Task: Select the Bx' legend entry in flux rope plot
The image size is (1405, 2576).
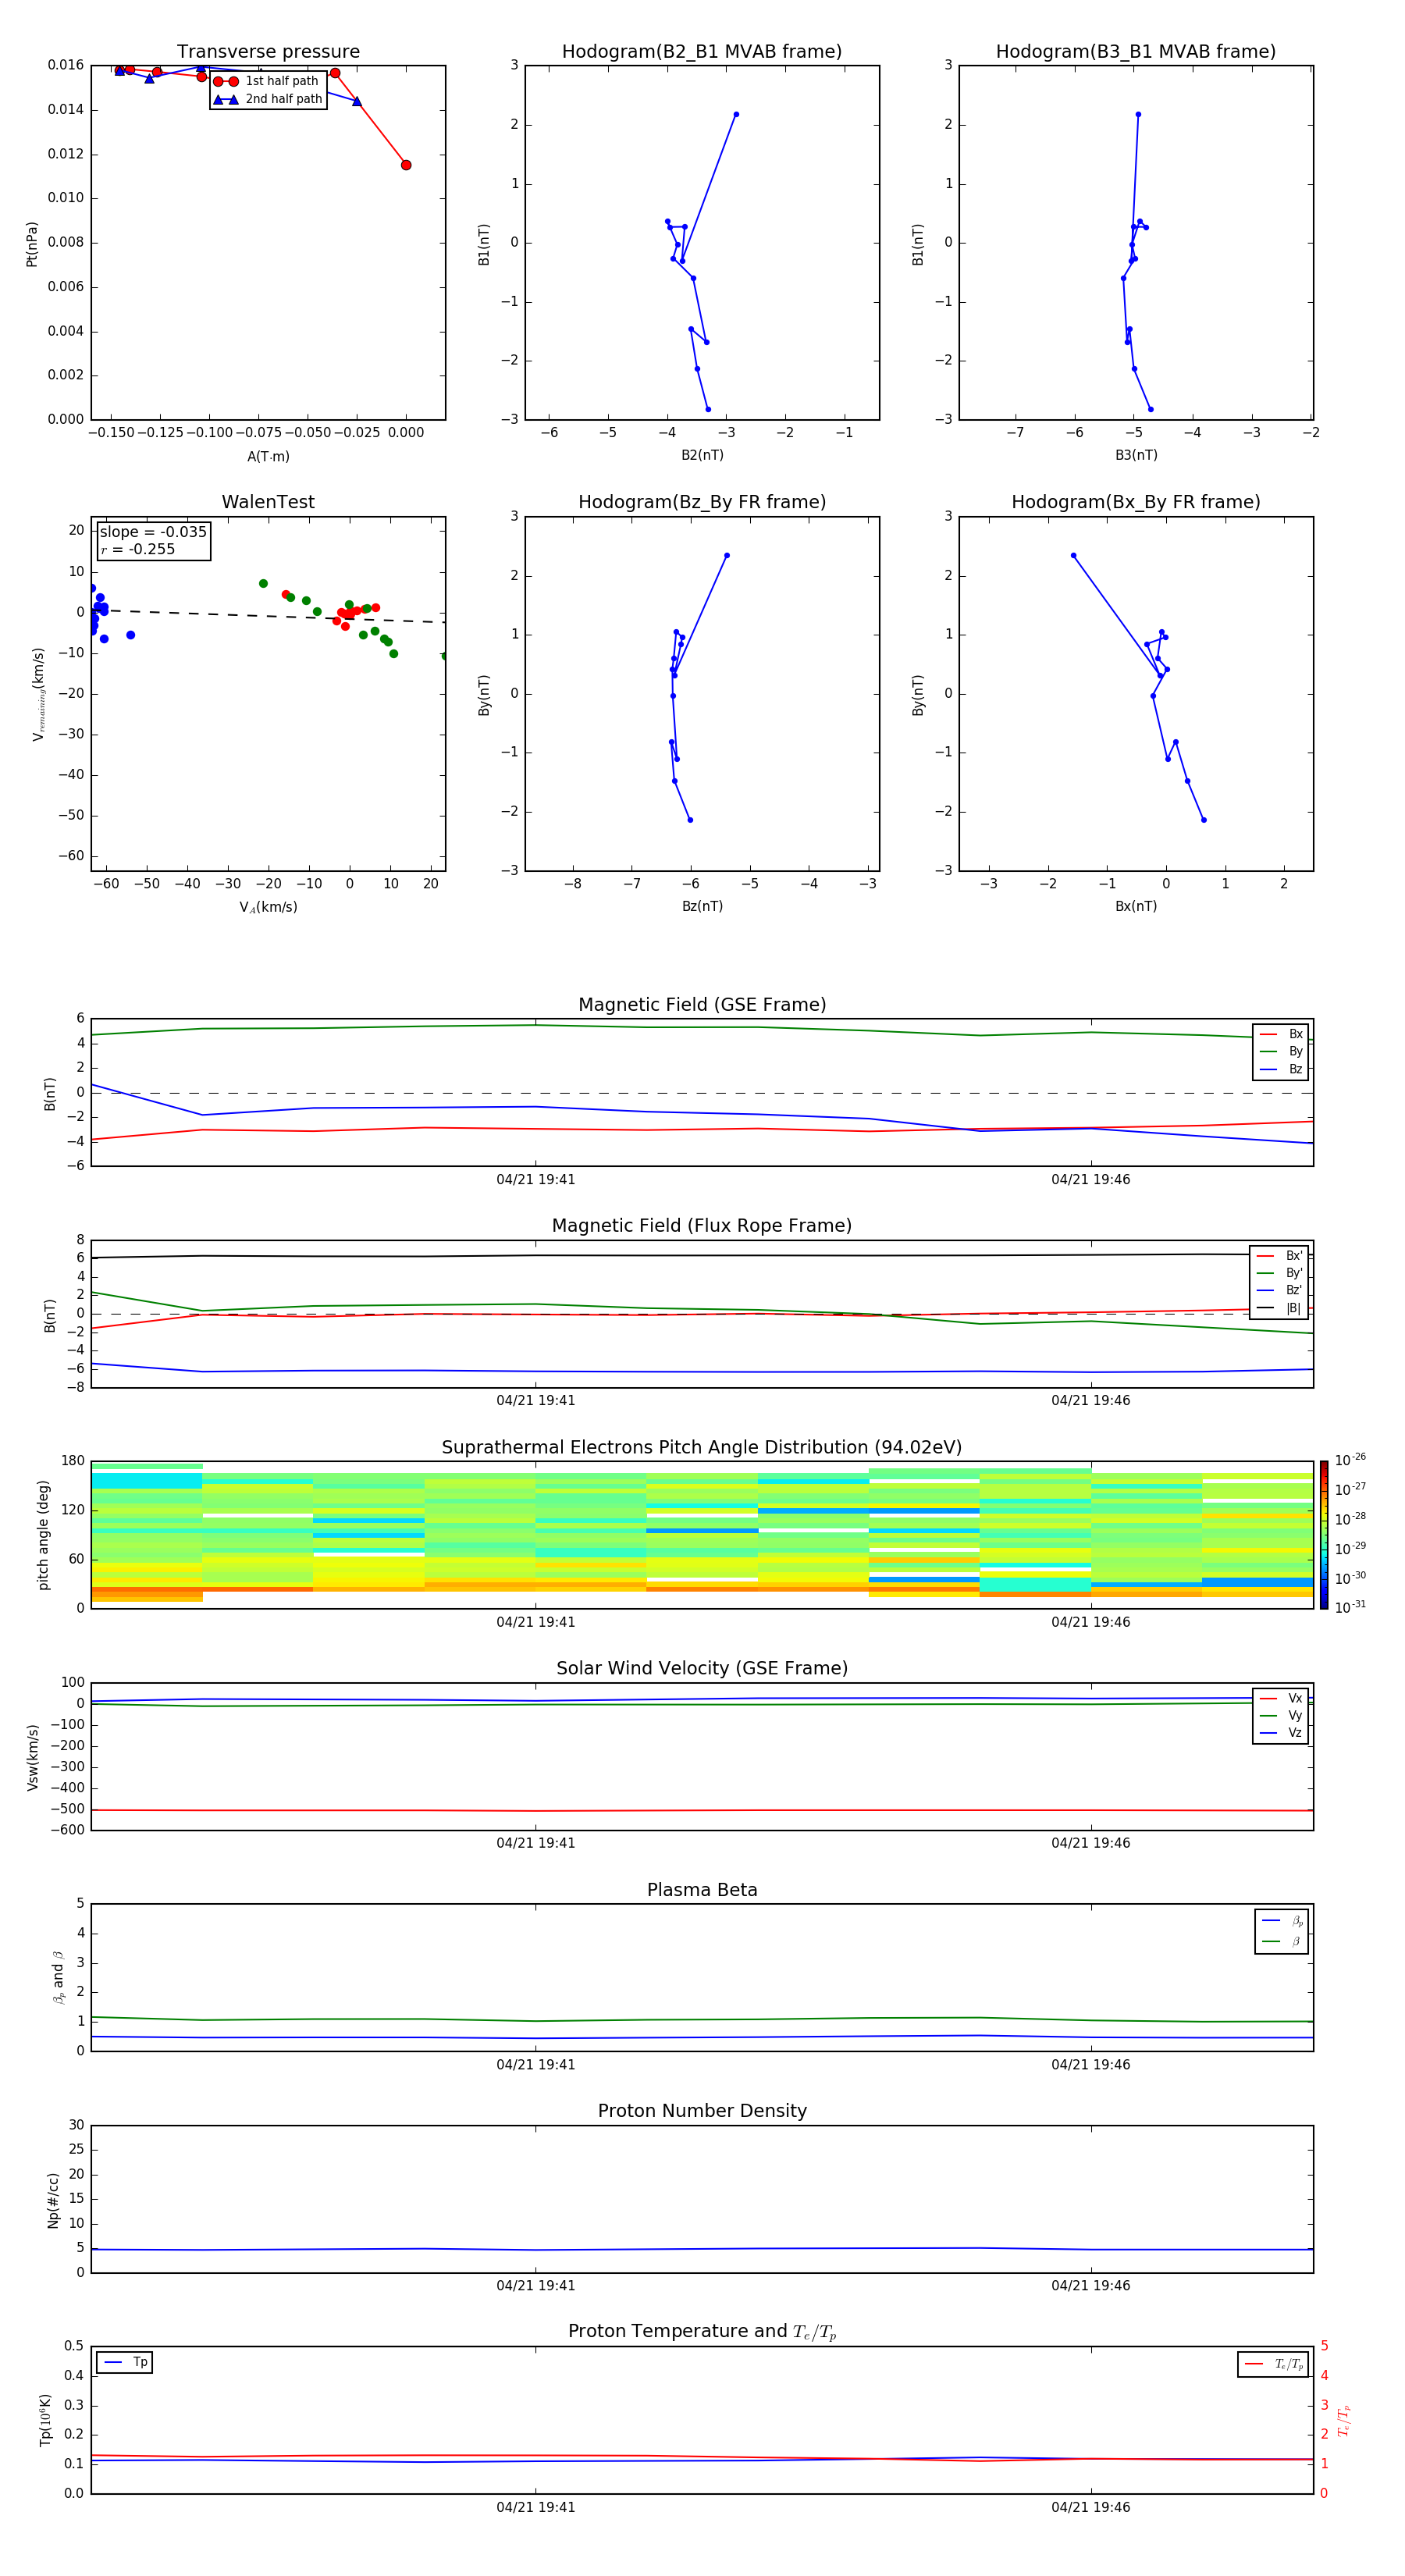Action: click(x=1280, y=1256)
